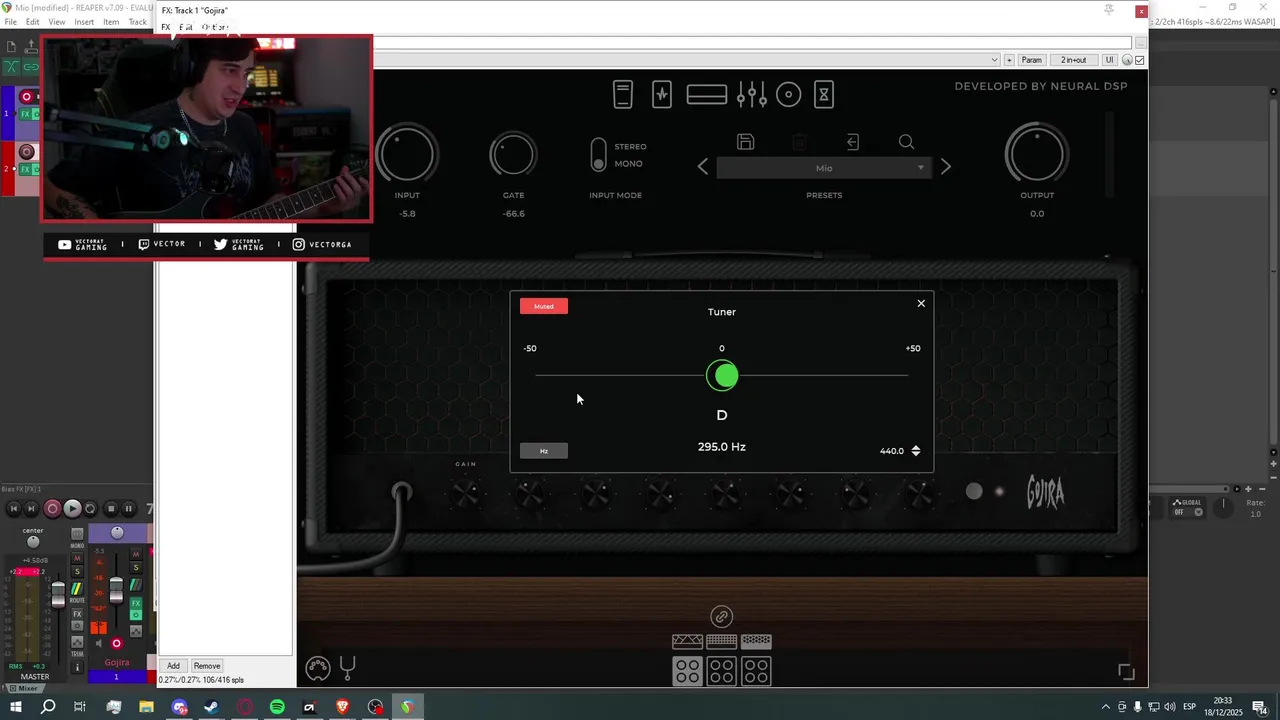Open the Edit menu in REAPER
The height and width of the screenshot is (720, 1280).
pos(33,22)
